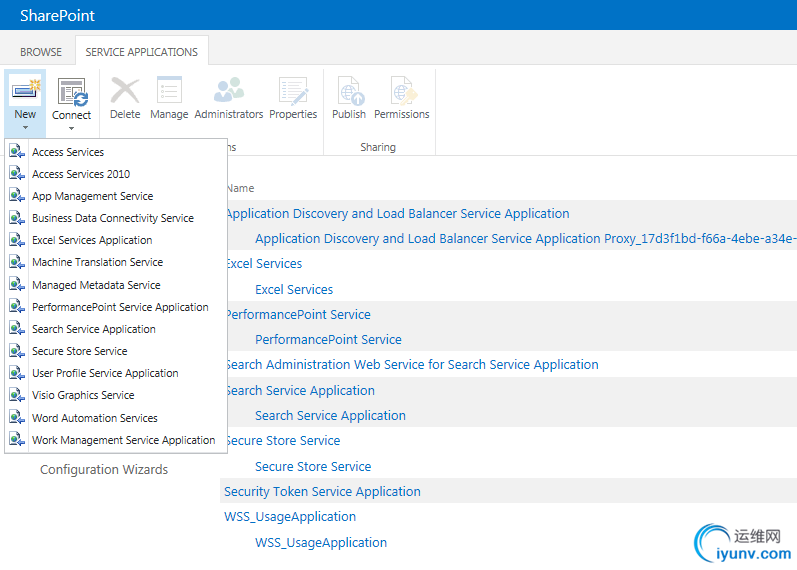797x570 pixels.
Task: Open Administrators from the ribbon
Action: pos(229,91)
